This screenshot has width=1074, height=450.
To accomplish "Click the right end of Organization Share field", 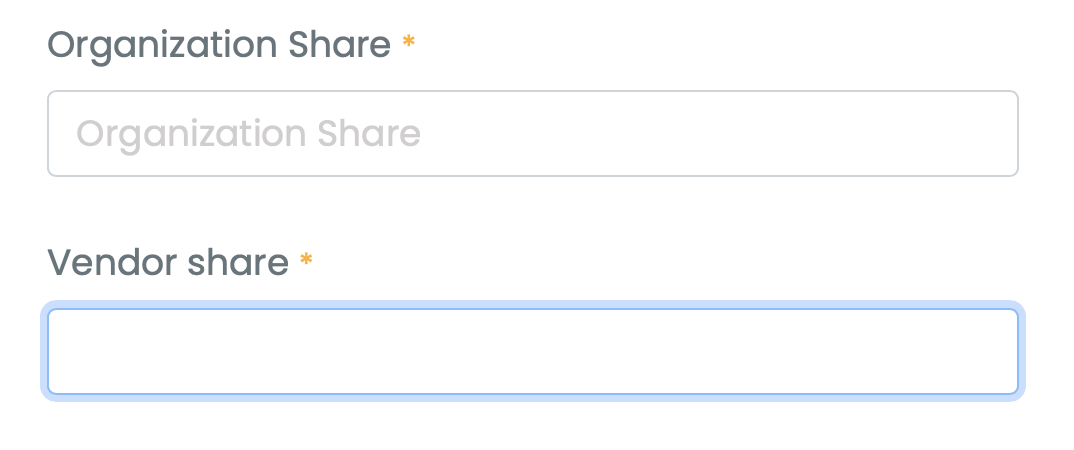I will pos(990,134).
